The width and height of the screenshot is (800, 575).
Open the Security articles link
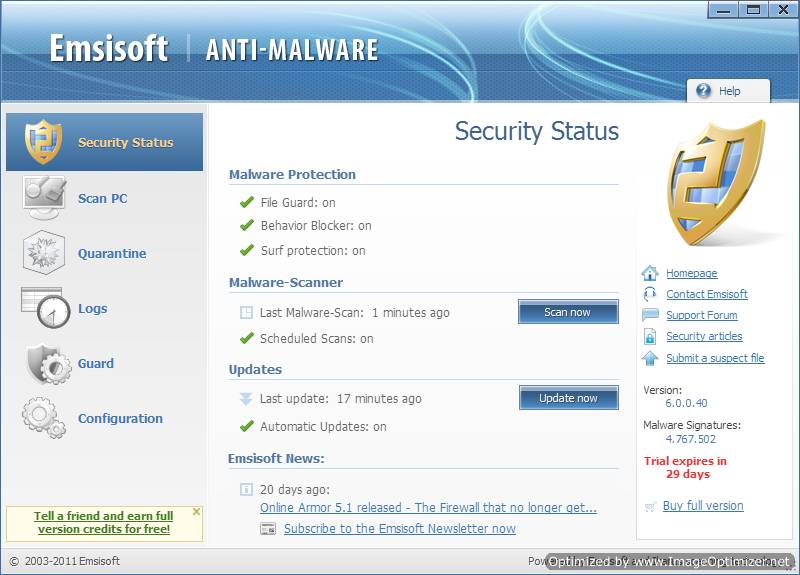[x=704, y=336]
